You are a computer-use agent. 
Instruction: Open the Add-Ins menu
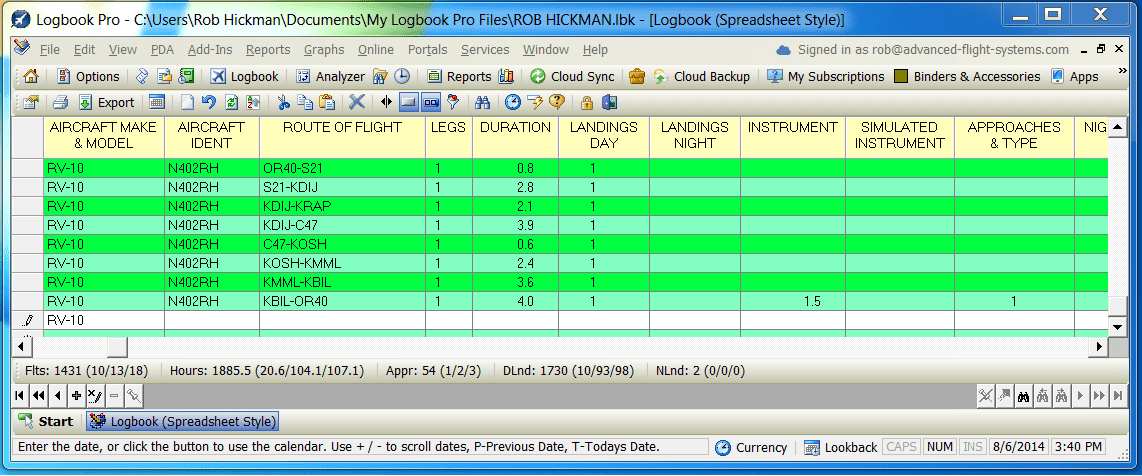coord(210,50)
